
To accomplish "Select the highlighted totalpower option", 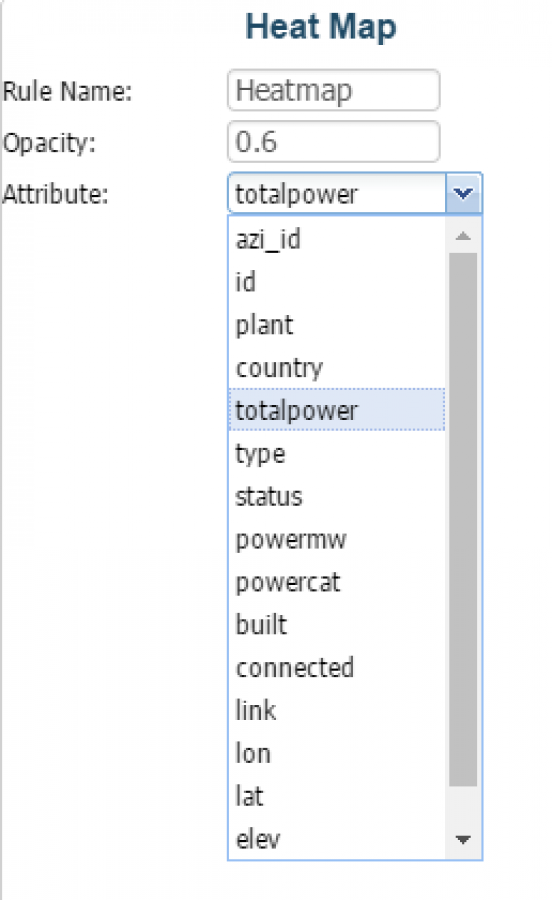I will (x=337, y=410).
